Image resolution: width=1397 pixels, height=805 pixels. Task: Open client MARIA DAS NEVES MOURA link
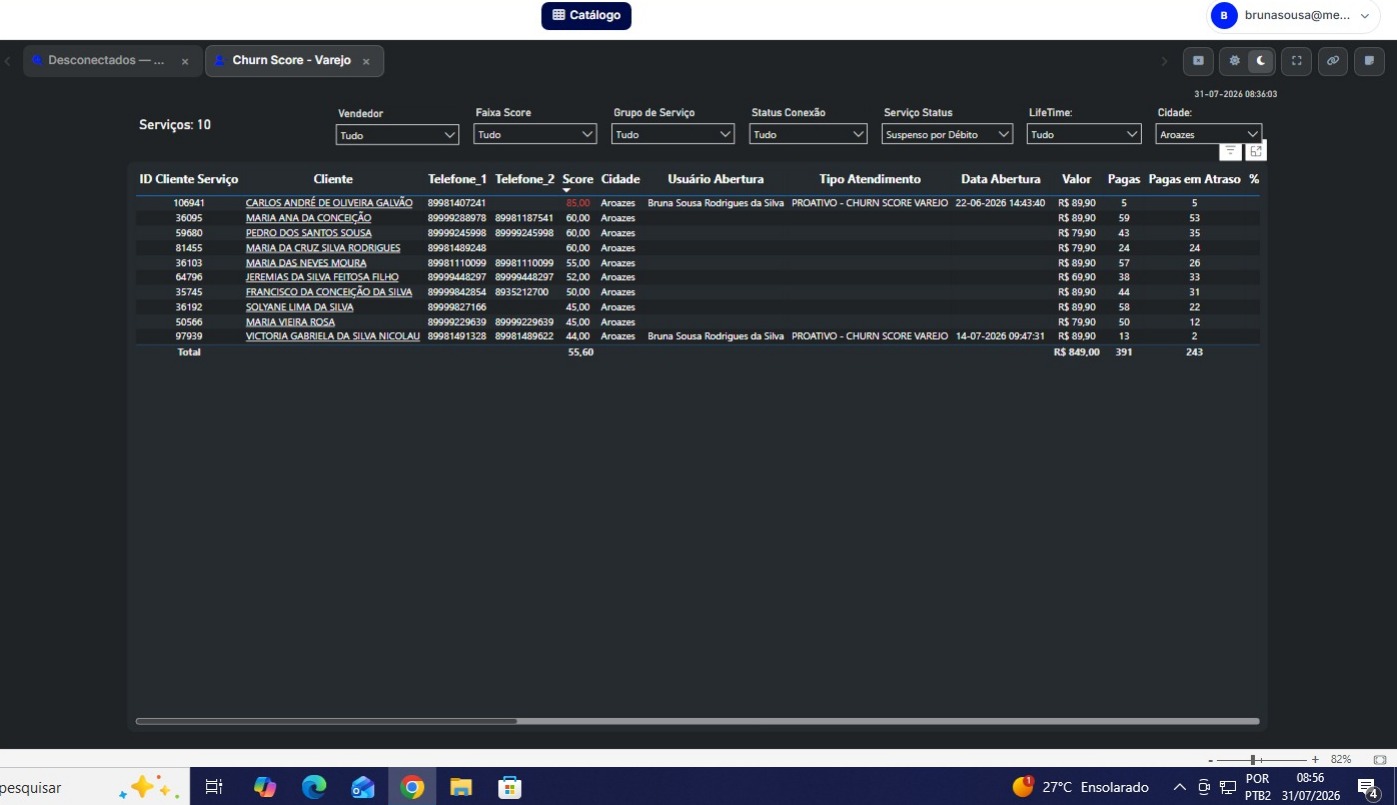coord(306,263)
